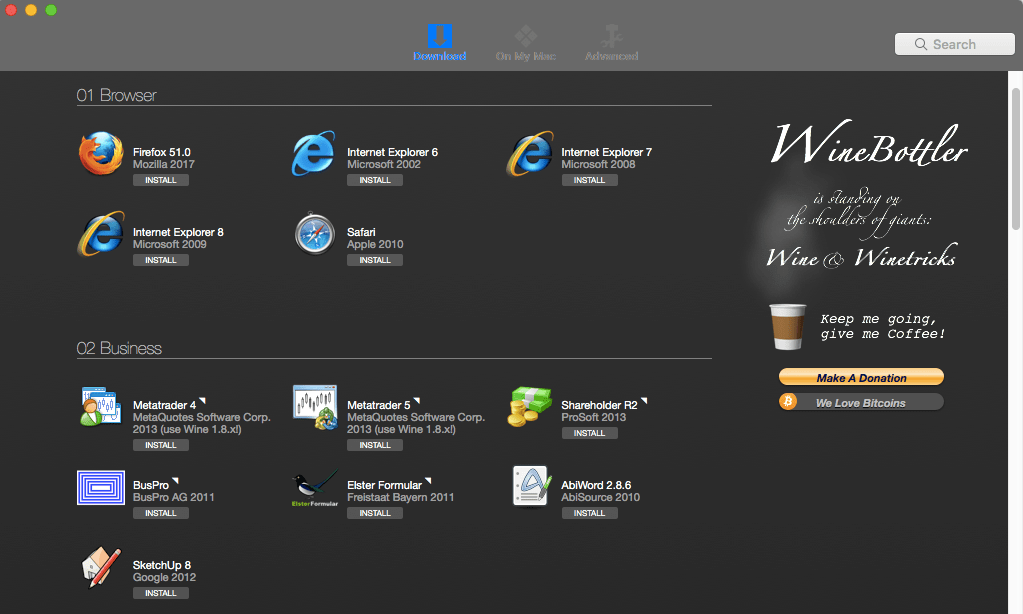Click the Firefox 51.0 title
Image resolution: width=1023 pixels, height=614 pixels.
point(162,152)
